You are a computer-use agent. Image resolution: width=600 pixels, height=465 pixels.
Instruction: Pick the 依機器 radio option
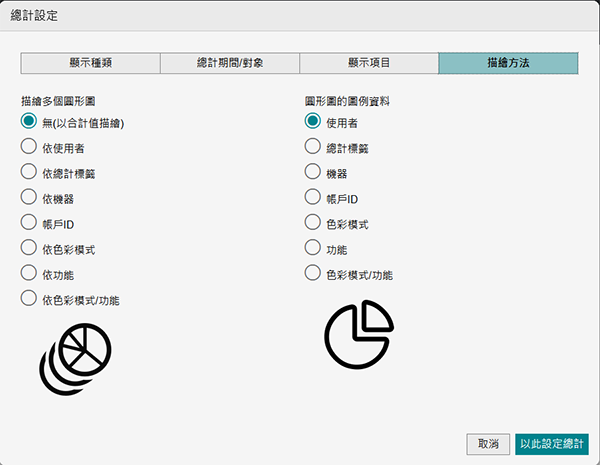[x=29, y=198]
